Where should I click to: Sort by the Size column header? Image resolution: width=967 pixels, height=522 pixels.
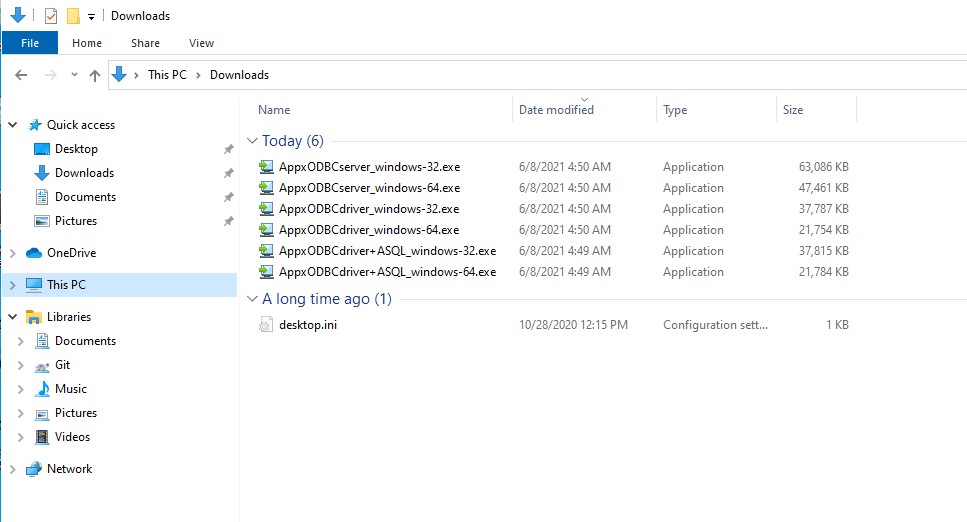[x=793, y=110]
